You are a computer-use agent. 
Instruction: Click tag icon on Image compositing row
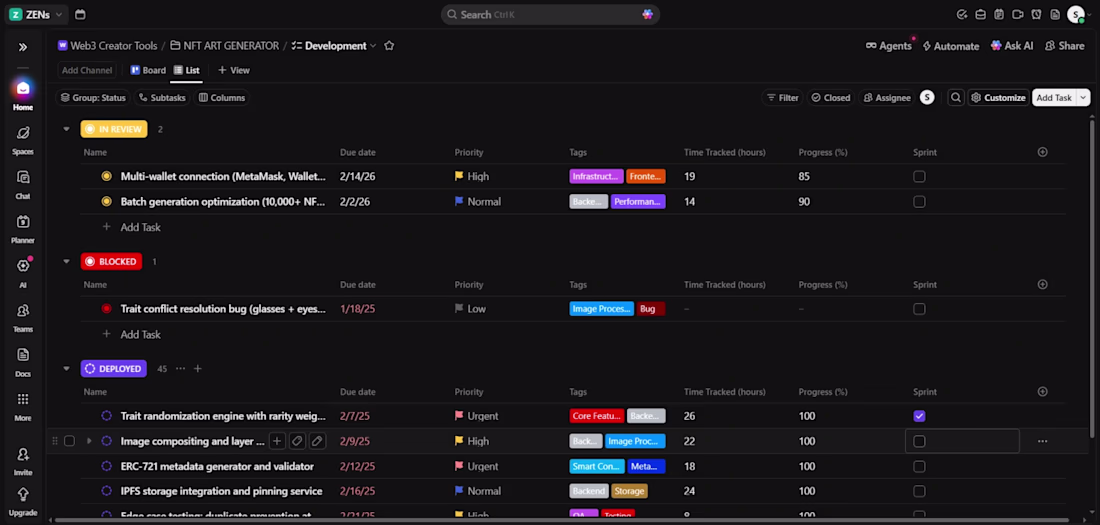297,441
